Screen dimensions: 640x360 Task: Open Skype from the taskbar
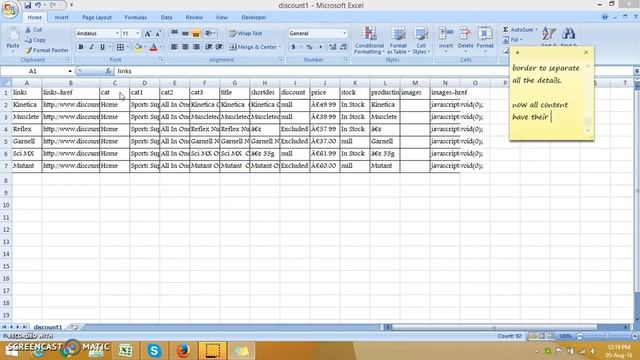pyautogui.click(x=154, y=351)
